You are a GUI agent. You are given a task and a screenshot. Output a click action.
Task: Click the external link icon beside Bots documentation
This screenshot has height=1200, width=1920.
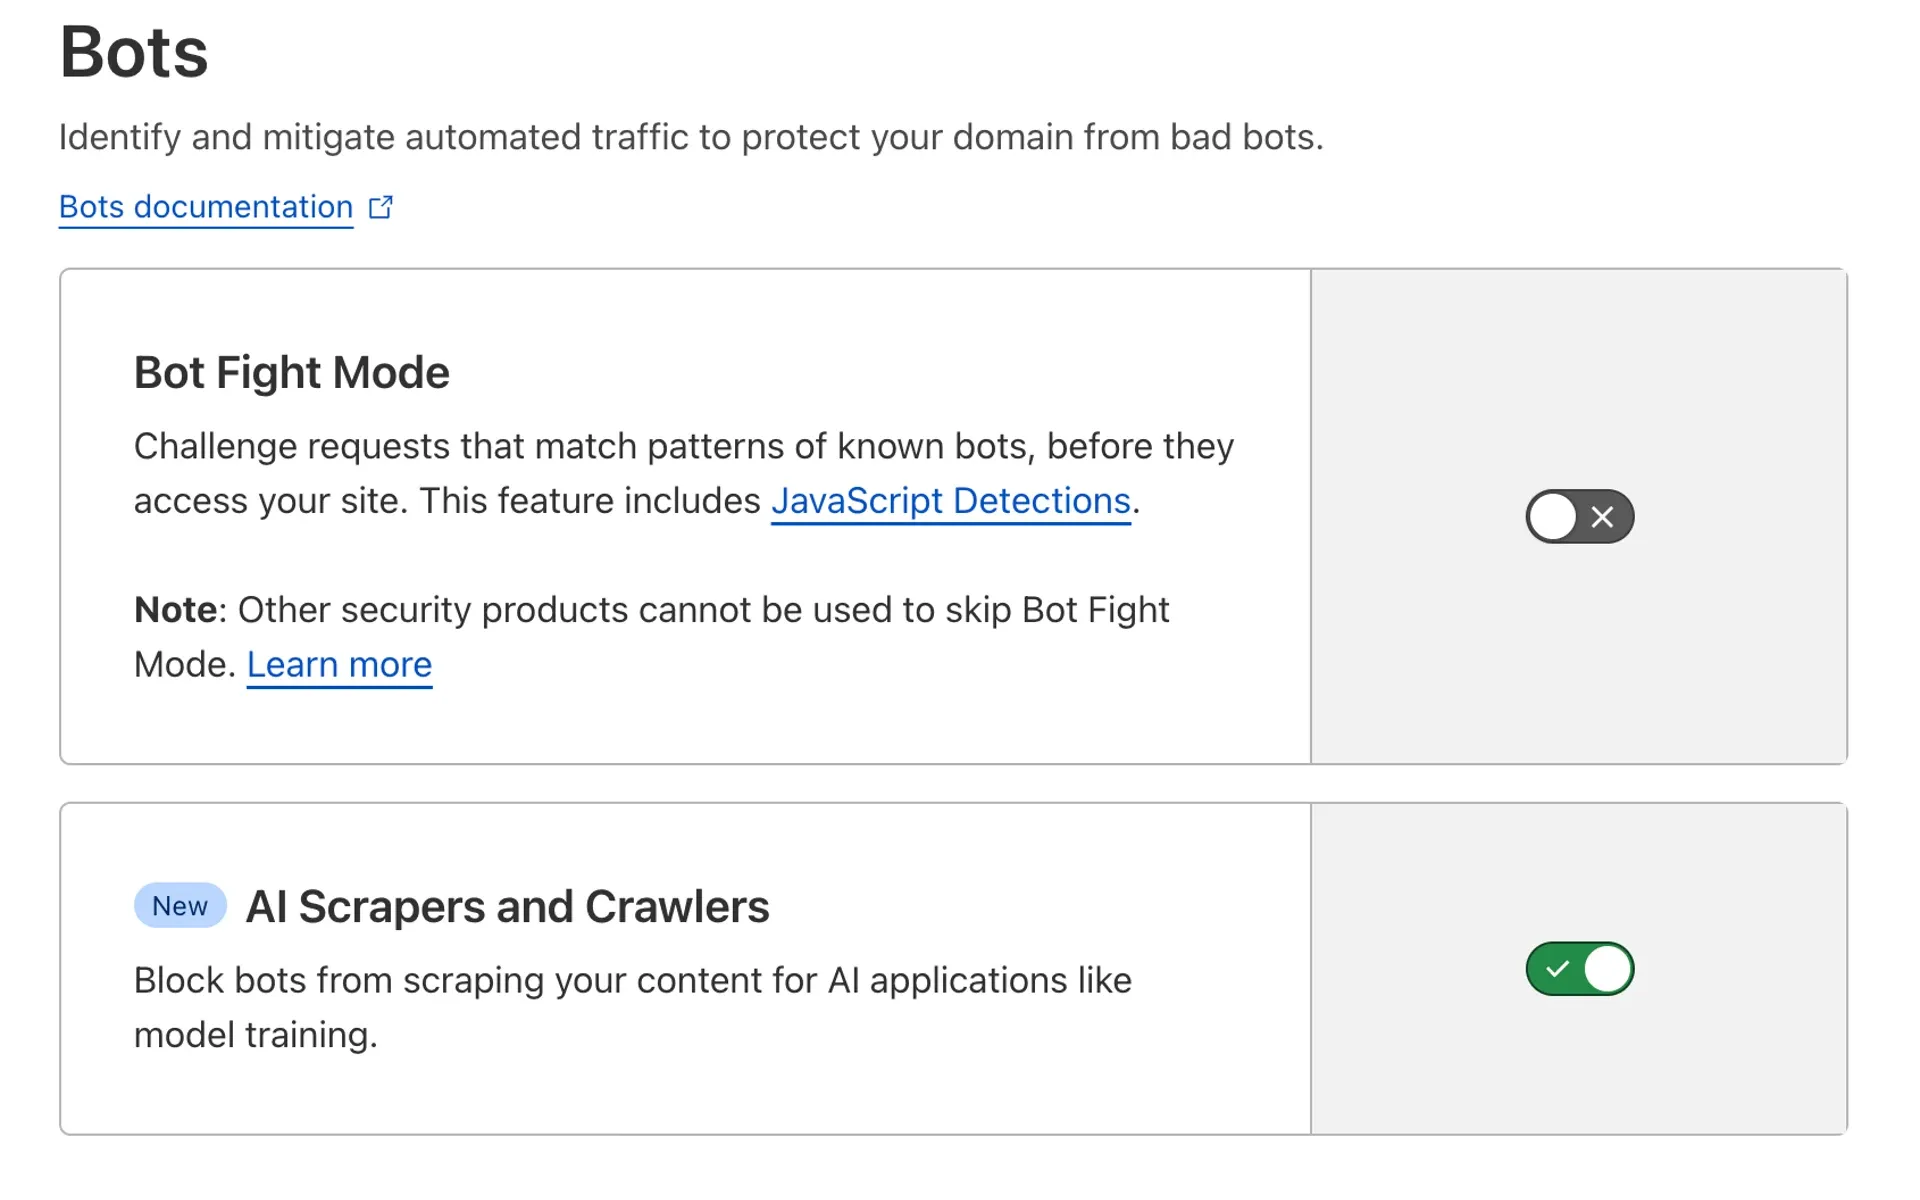pos(381,207)
